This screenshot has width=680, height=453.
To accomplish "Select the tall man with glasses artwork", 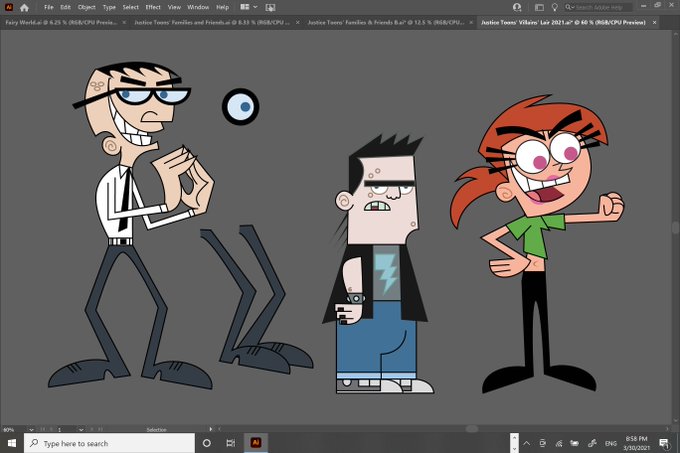I will [132, 225].
